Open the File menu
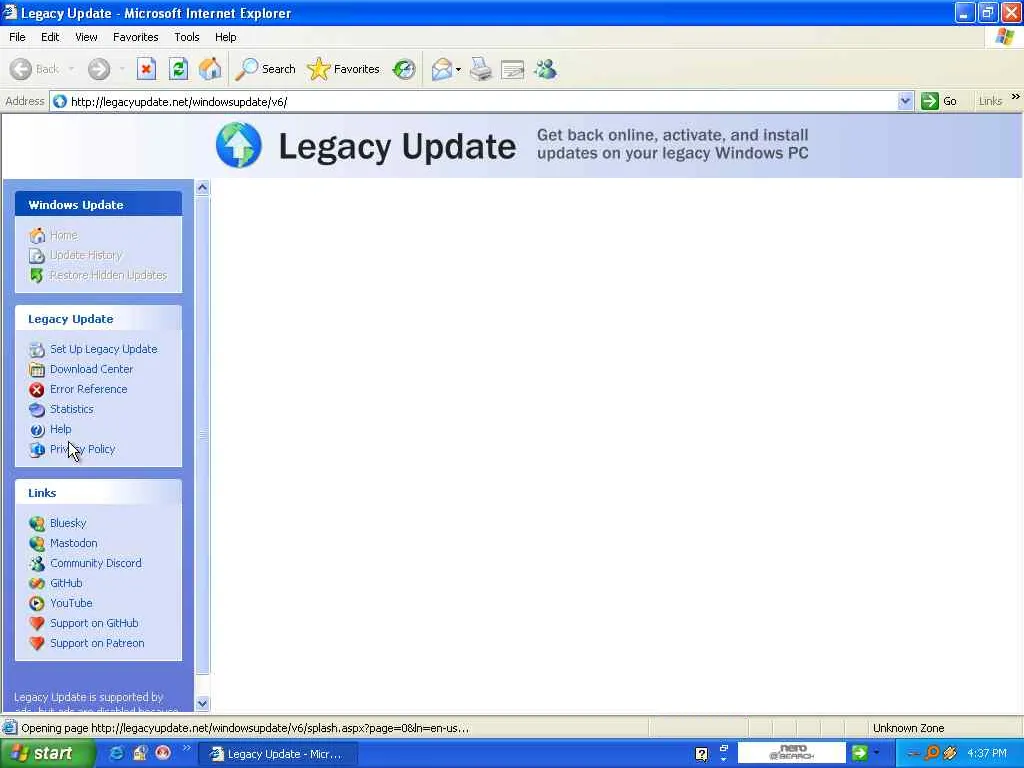The width and height of the screenshot is (1024, 768). (x=17, y=37)
